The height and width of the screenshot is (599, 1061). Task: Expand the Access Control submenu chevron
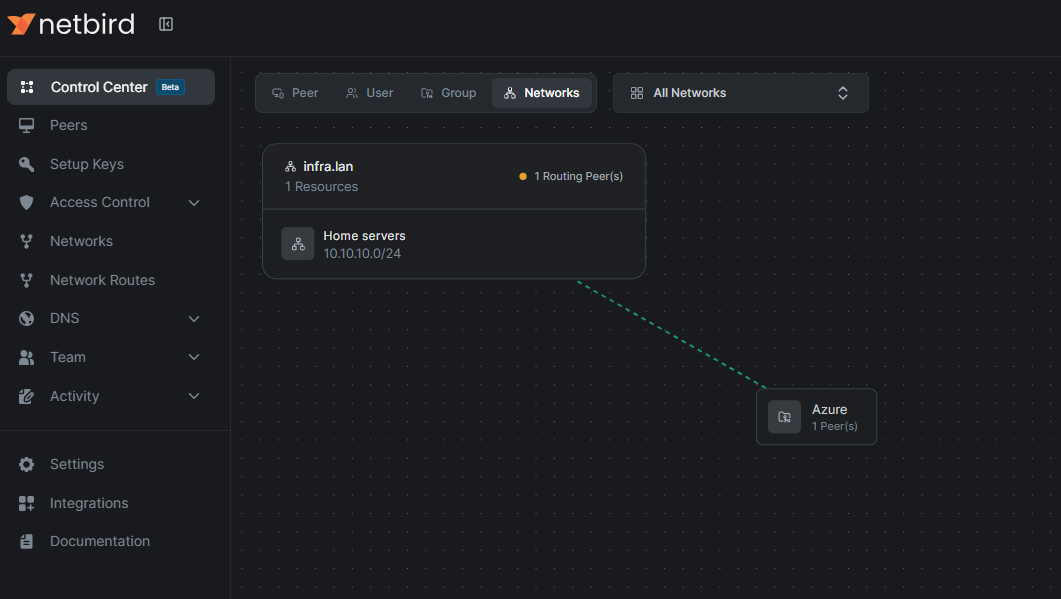pos(194,203)
